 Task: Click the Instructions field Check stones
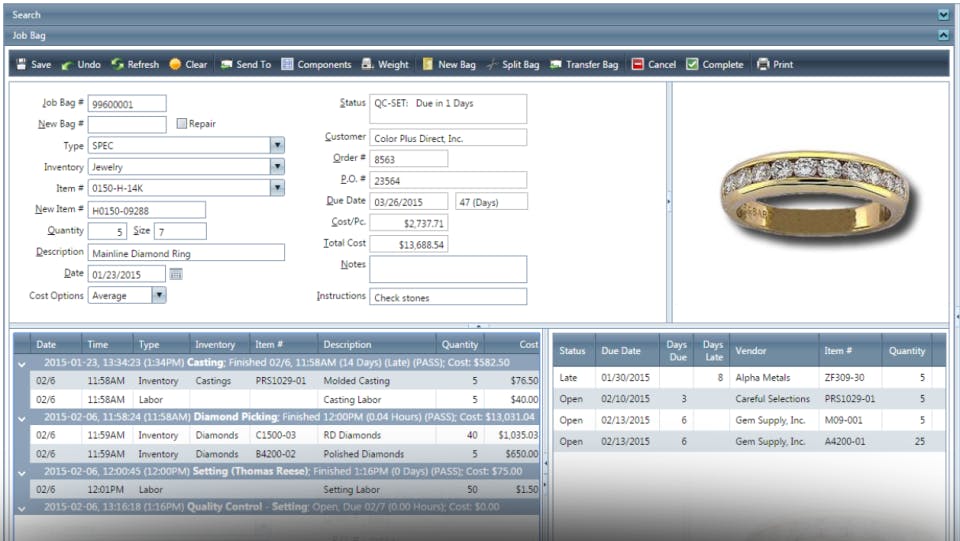pyautogui.click(x=448, y=297)
